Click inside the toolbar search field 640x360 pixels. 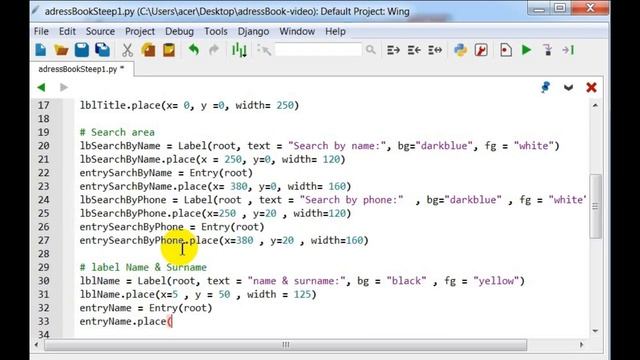point(318,50)
